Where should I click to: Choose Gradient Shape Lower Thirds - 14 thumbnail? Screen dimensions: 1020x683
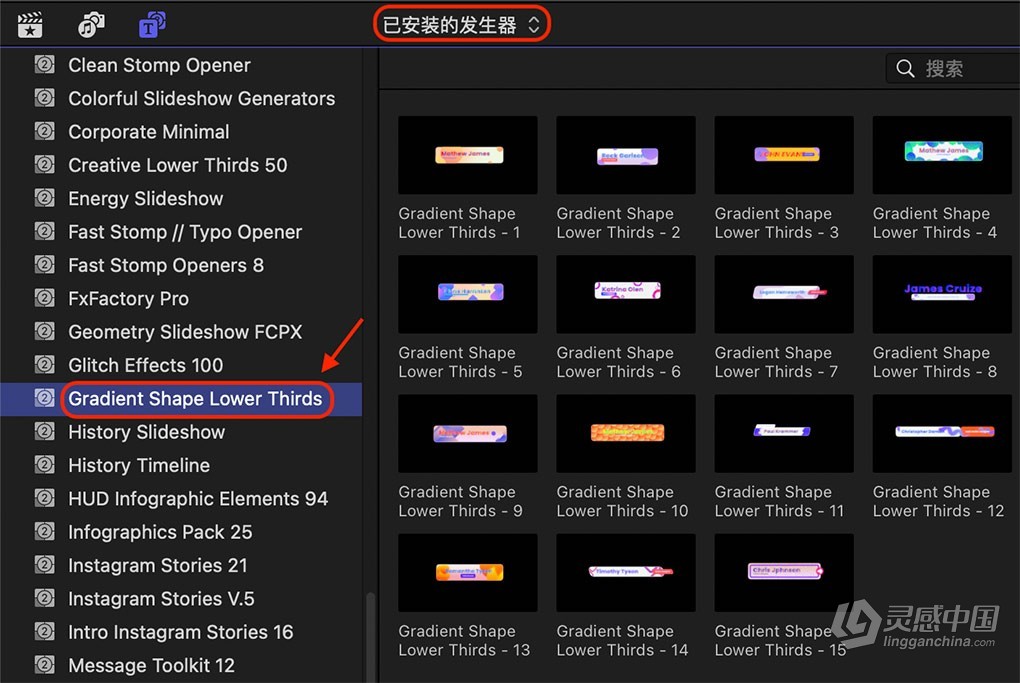click(626, 572)
